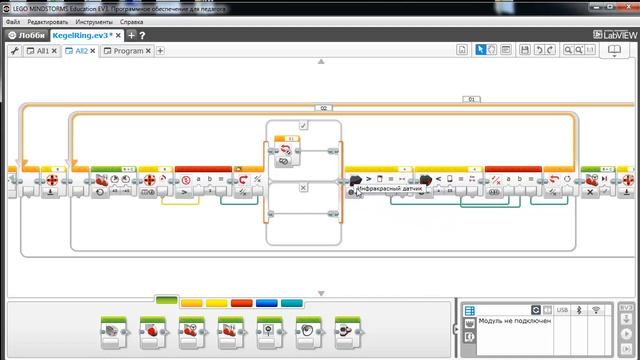Select the yellow sensor palette
Viewport: 640px width, 360px height.
(216, 303)
